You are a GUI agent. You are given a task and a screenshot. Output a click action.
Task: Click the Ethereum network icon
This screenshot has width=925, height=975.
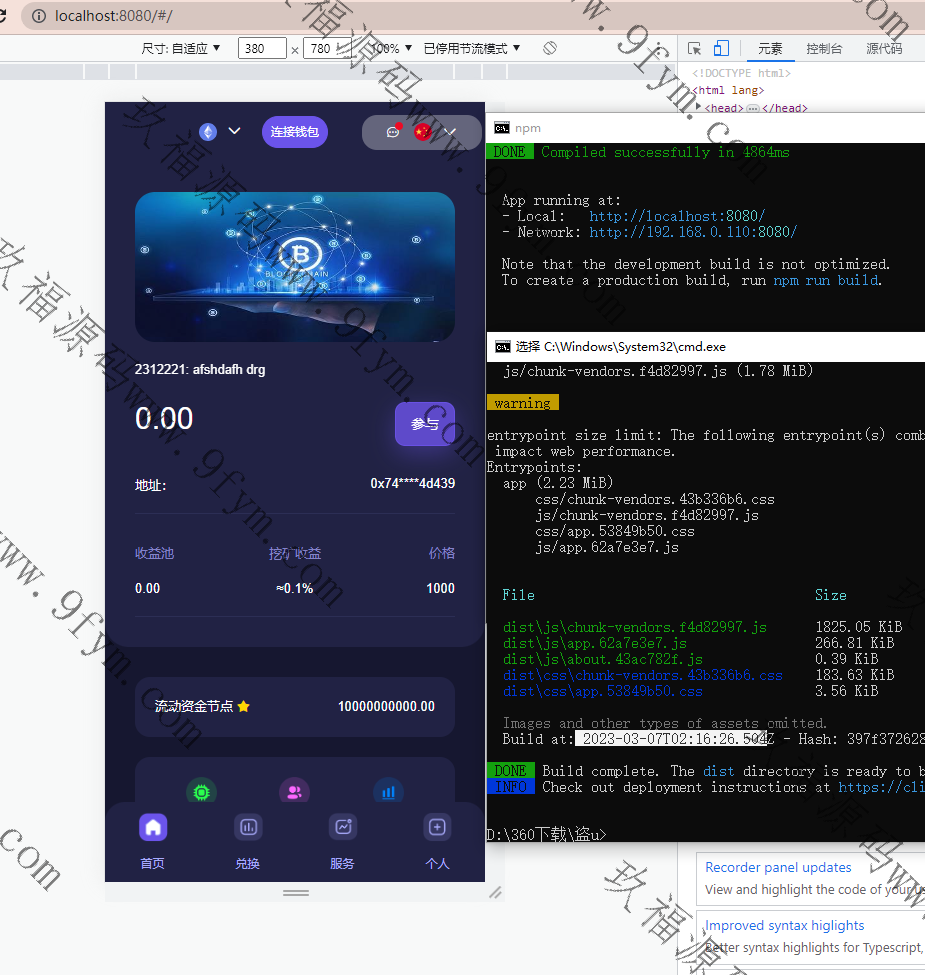(208, 132)
